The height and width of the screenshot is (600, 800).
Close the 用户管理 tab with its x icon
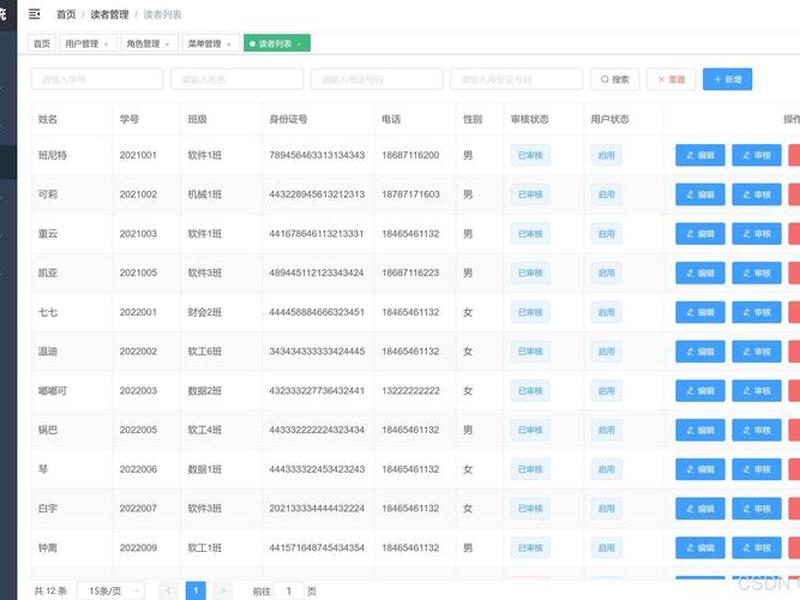tap(106, 44)
